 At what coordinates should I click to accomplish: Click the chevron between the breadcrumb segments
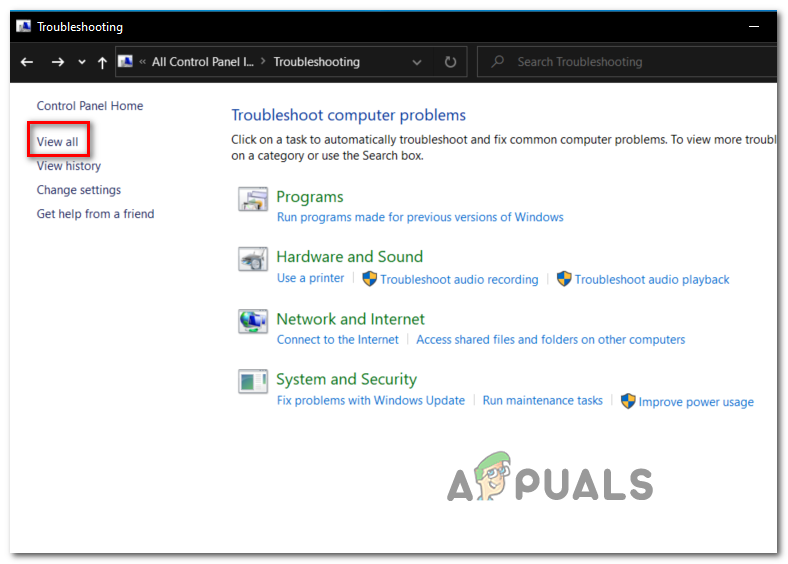coord(263,61)
